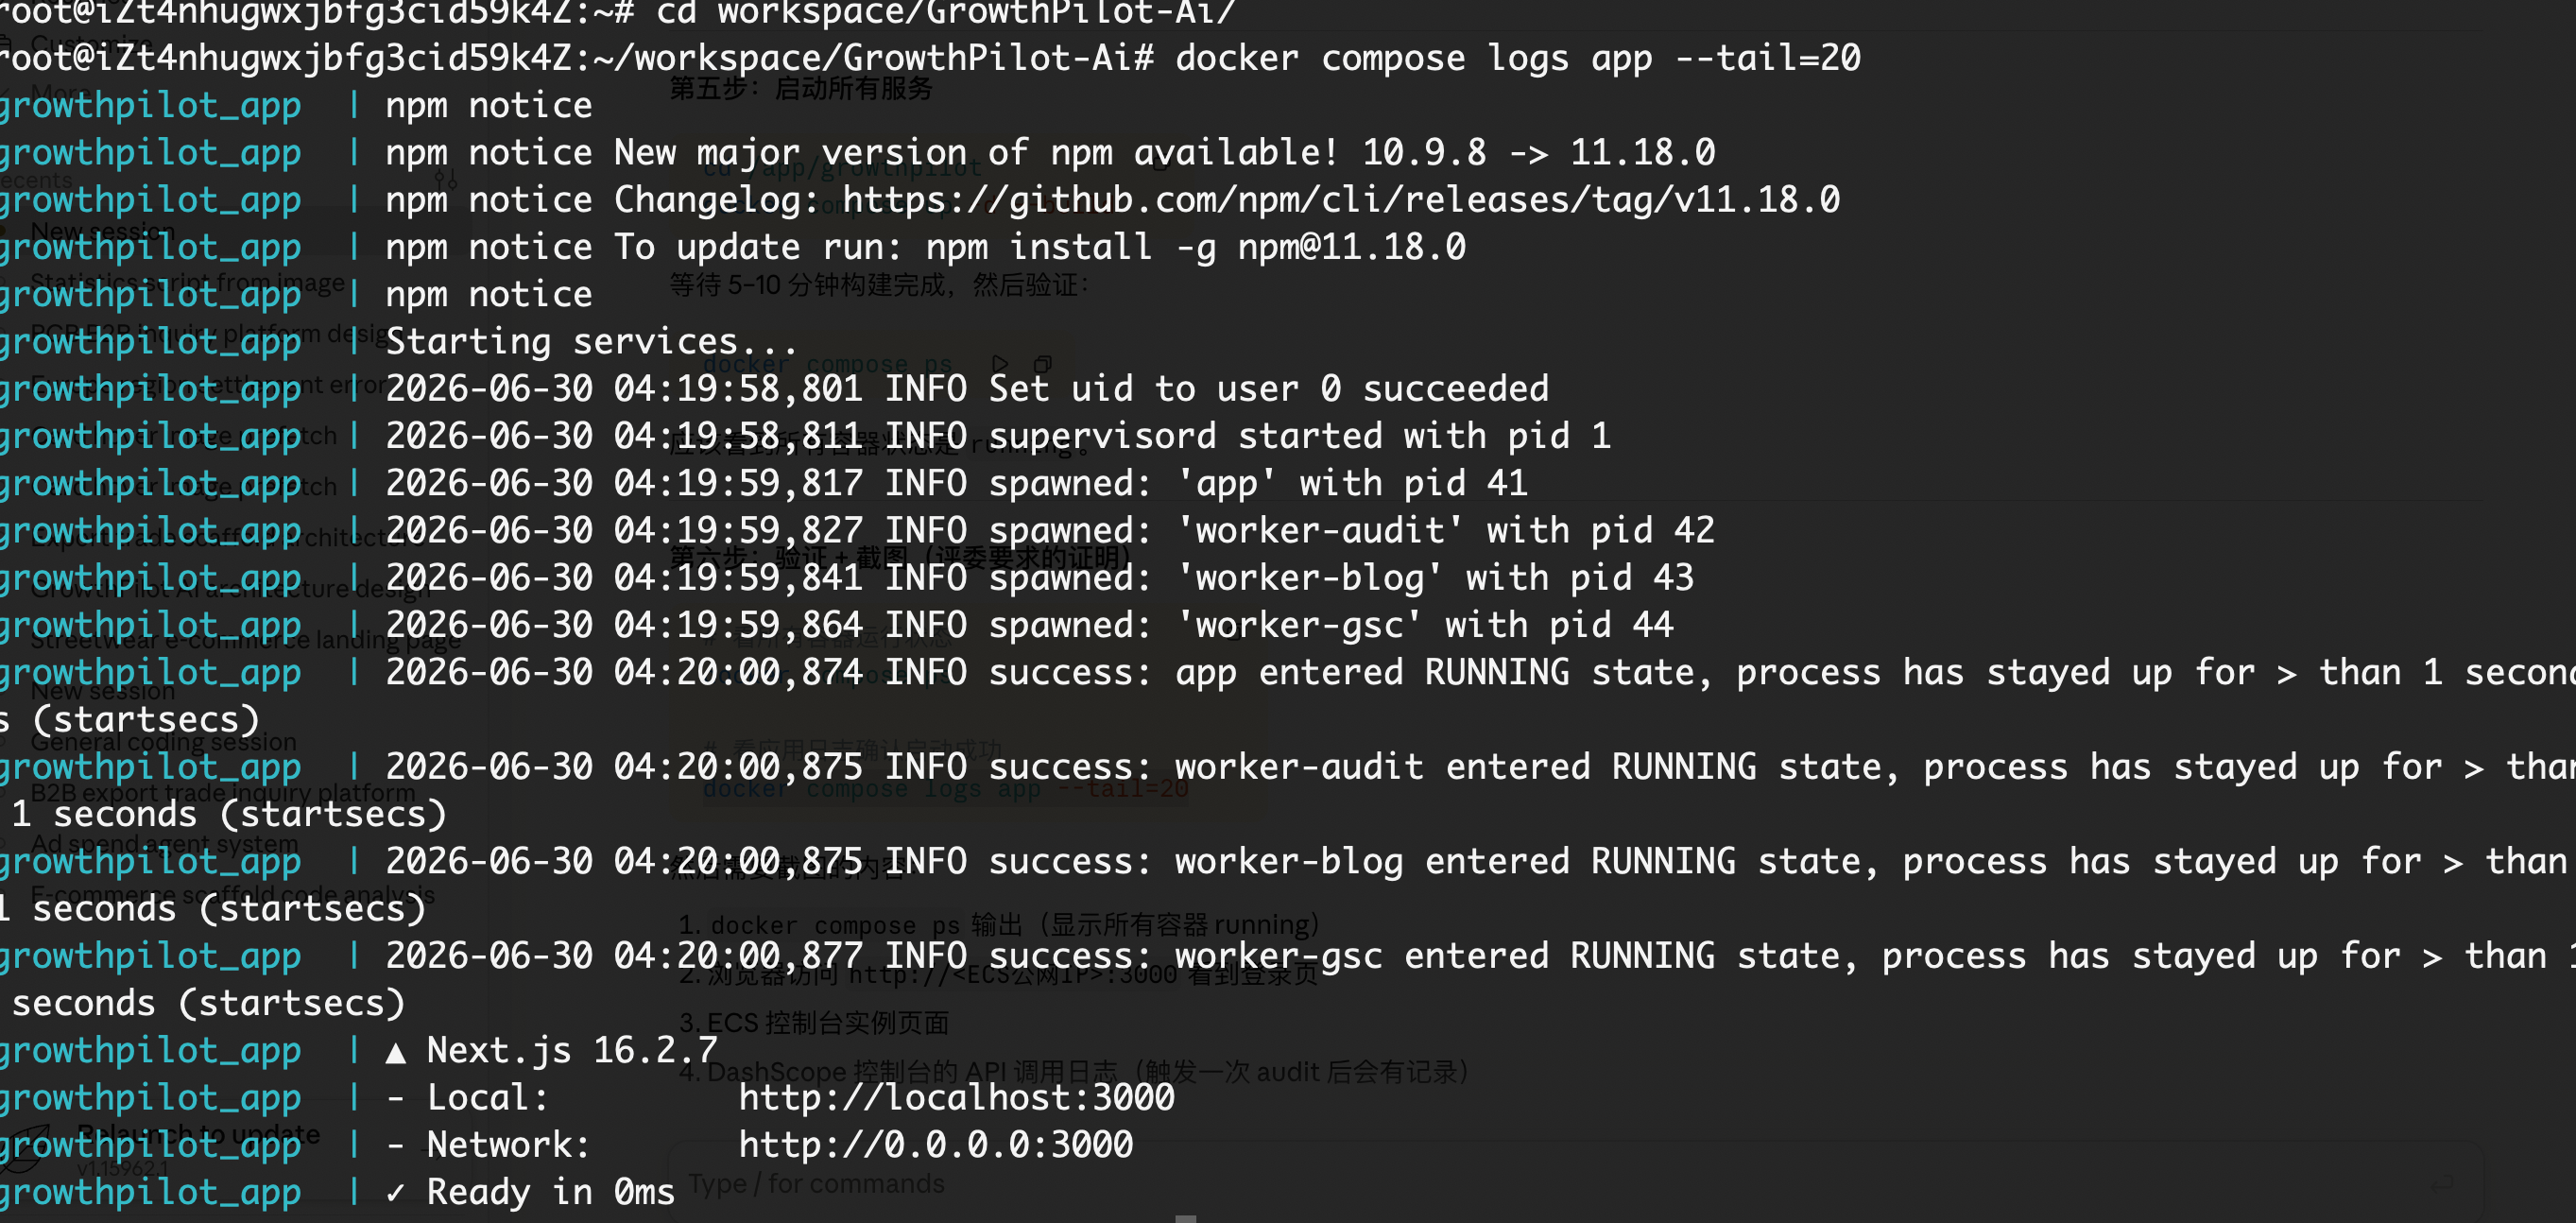Open Statistics script from image session

187,282
